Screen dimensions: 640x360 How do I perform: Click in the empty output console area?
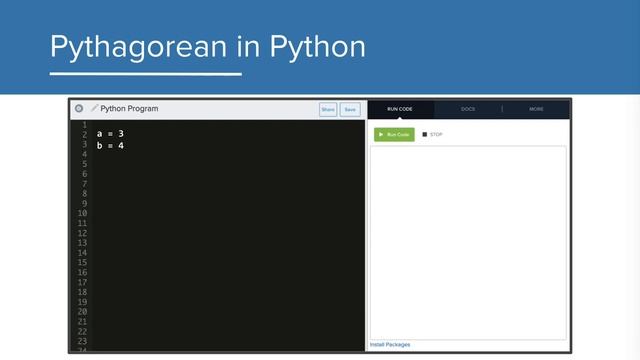[468, 242]
